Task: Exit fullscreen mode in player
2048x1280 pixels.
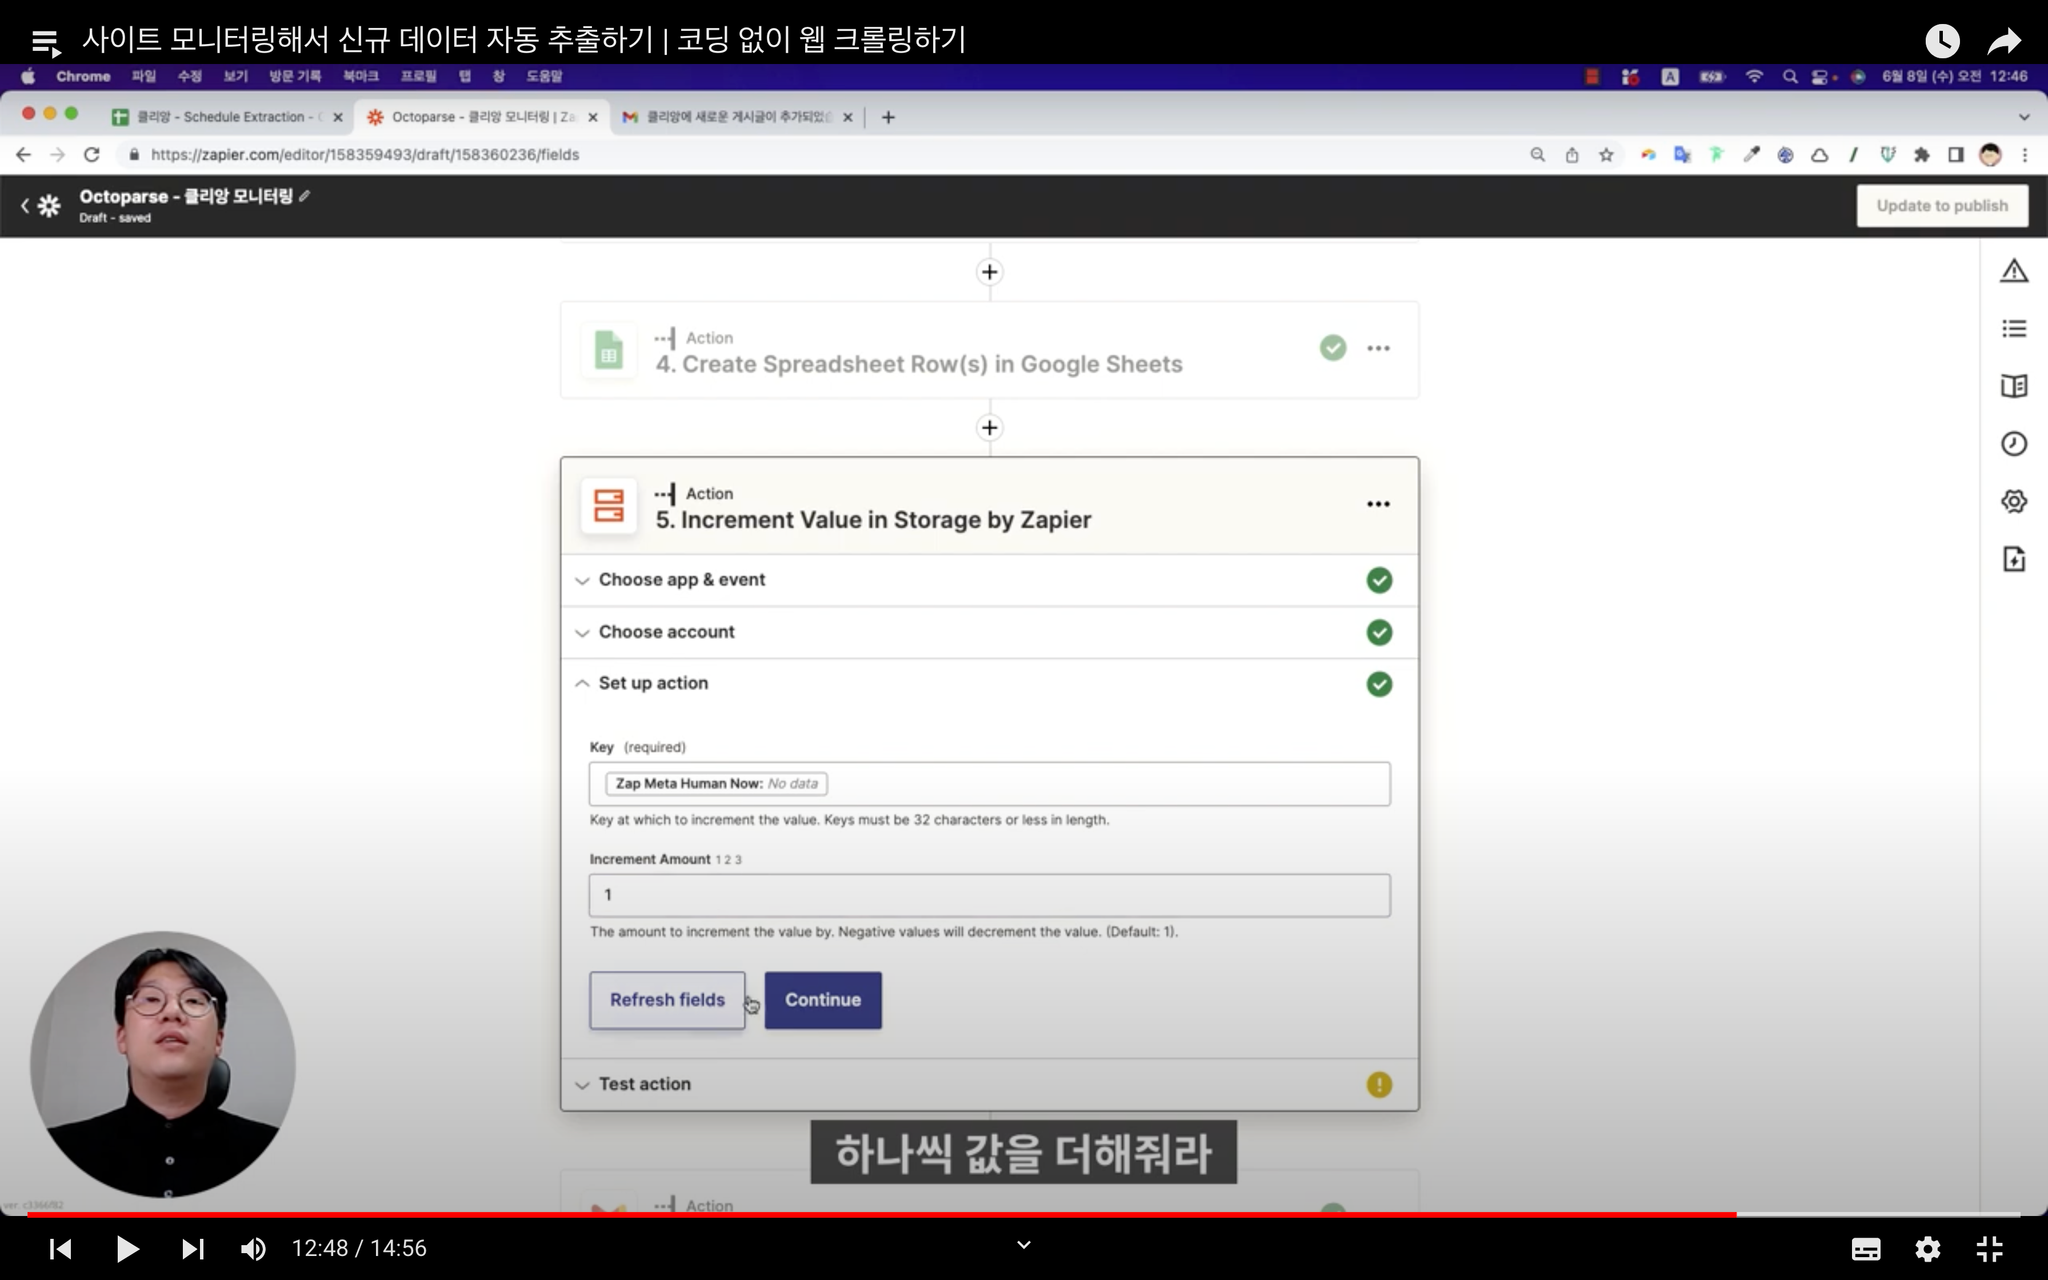Action: pos(1990,1249)
